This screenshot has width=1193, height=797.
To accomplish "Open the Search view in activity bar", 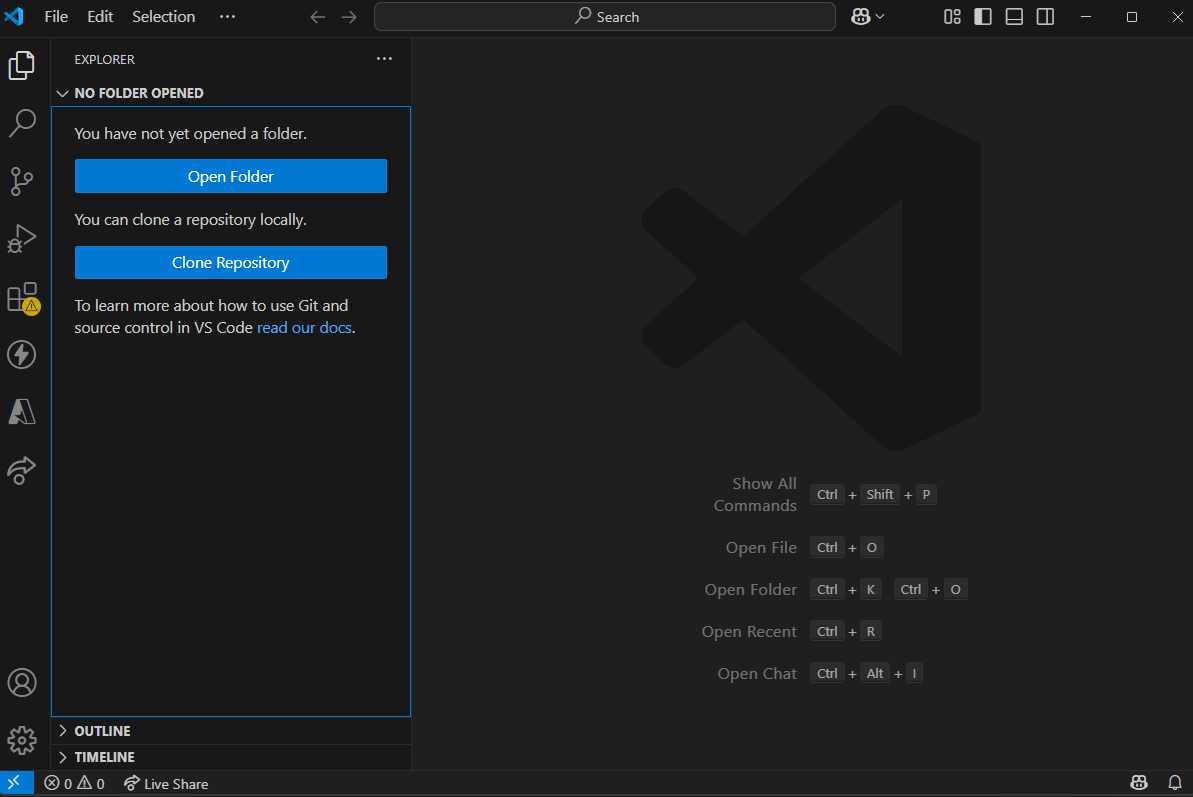I will click(21, 123).
